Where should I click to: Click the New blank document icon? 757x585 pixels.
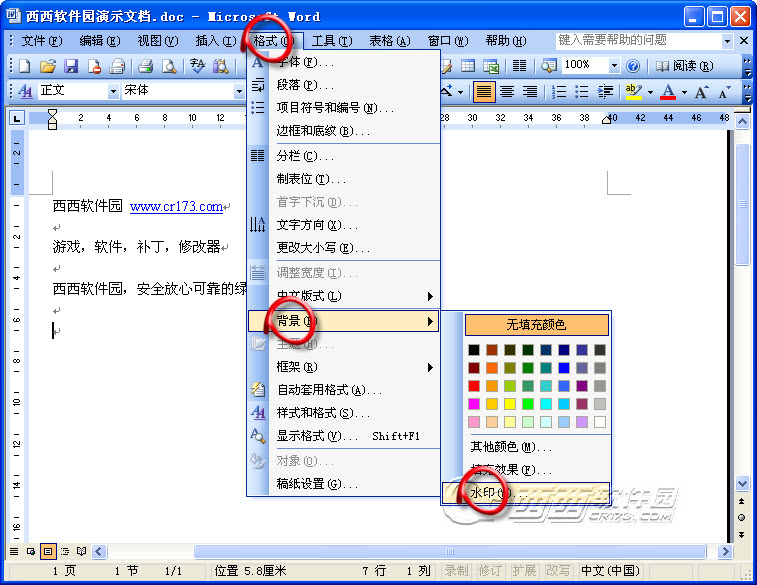[24, 66]
